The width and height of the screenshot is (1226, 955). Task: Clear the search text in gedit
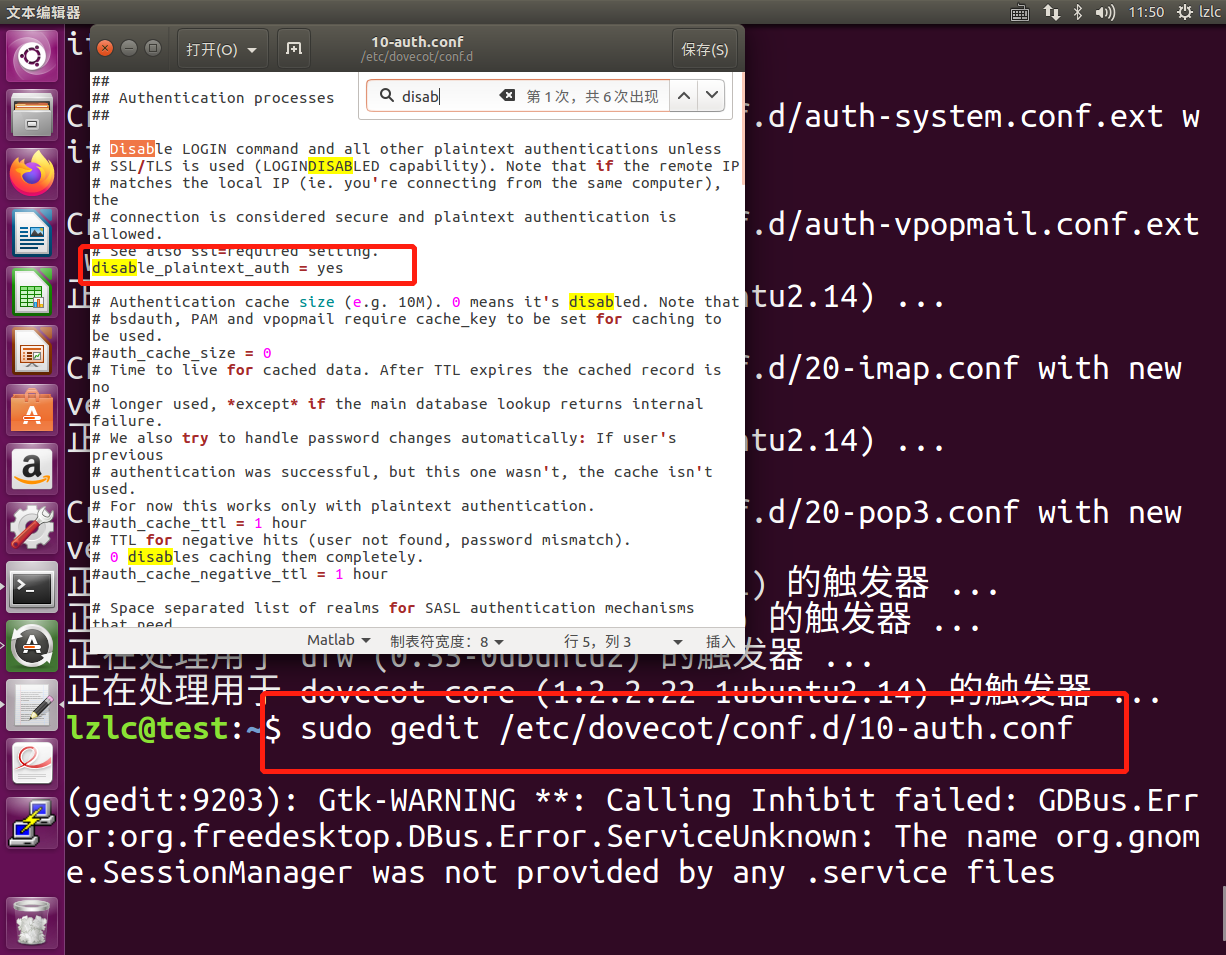click(507, 96)
